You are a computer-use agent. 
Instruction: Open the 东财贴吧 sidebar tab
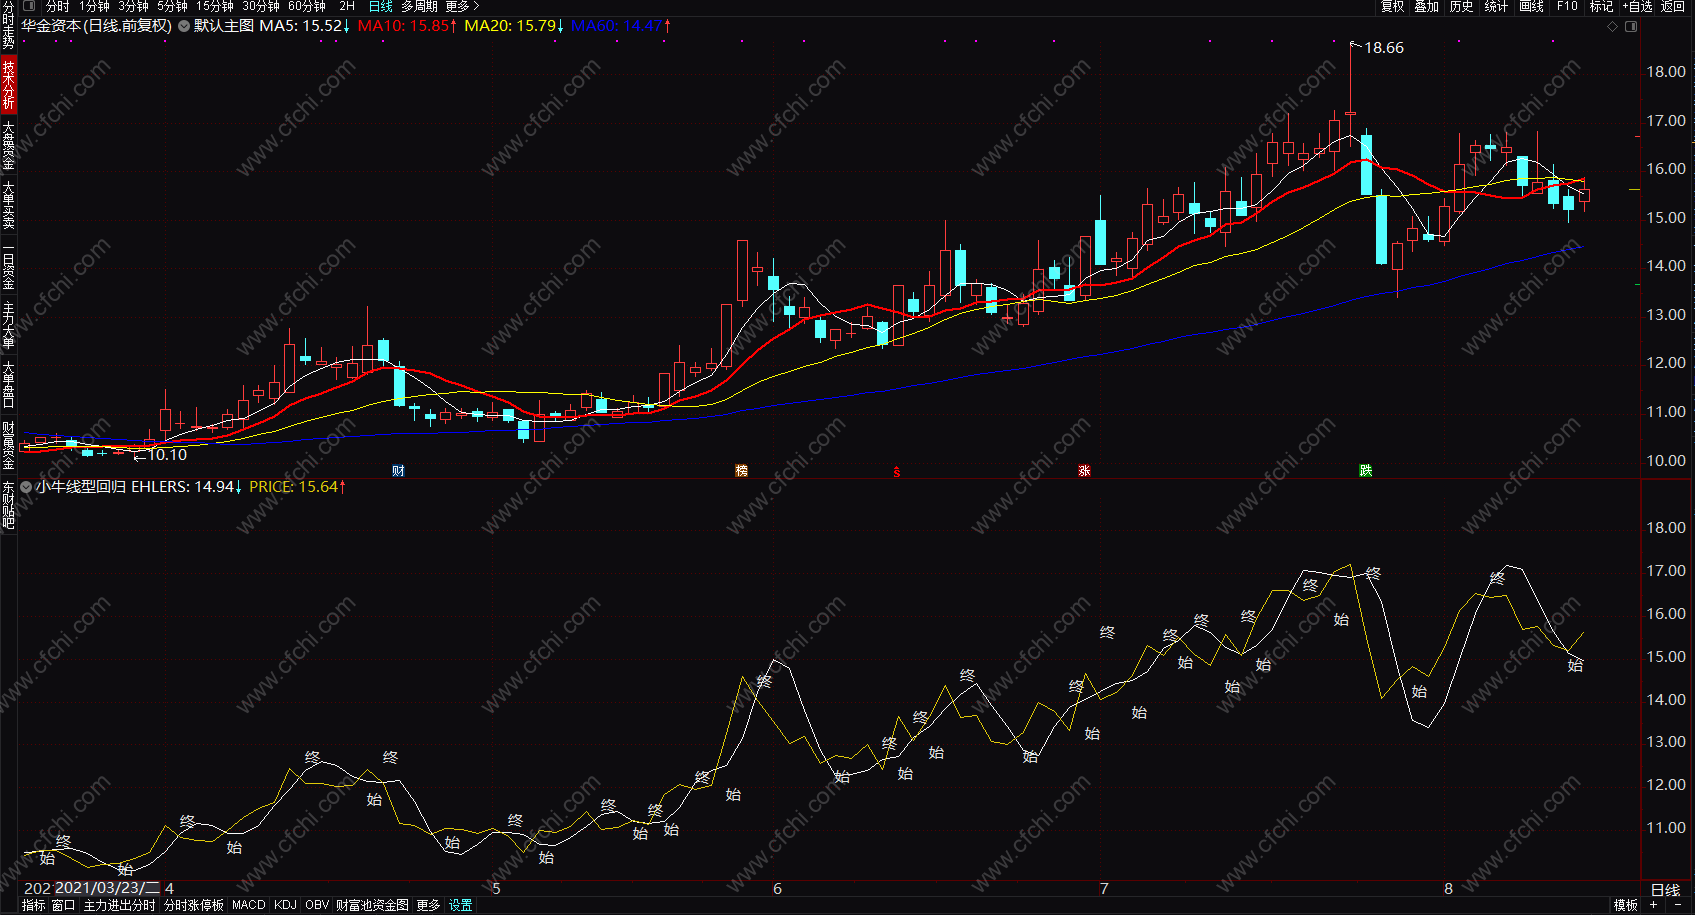8,505
